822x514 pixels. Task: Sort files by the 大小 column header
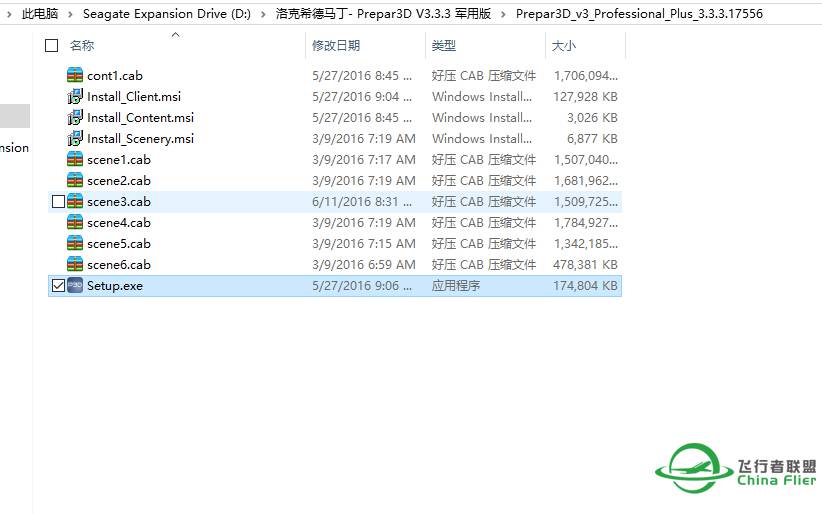[564, 46]
